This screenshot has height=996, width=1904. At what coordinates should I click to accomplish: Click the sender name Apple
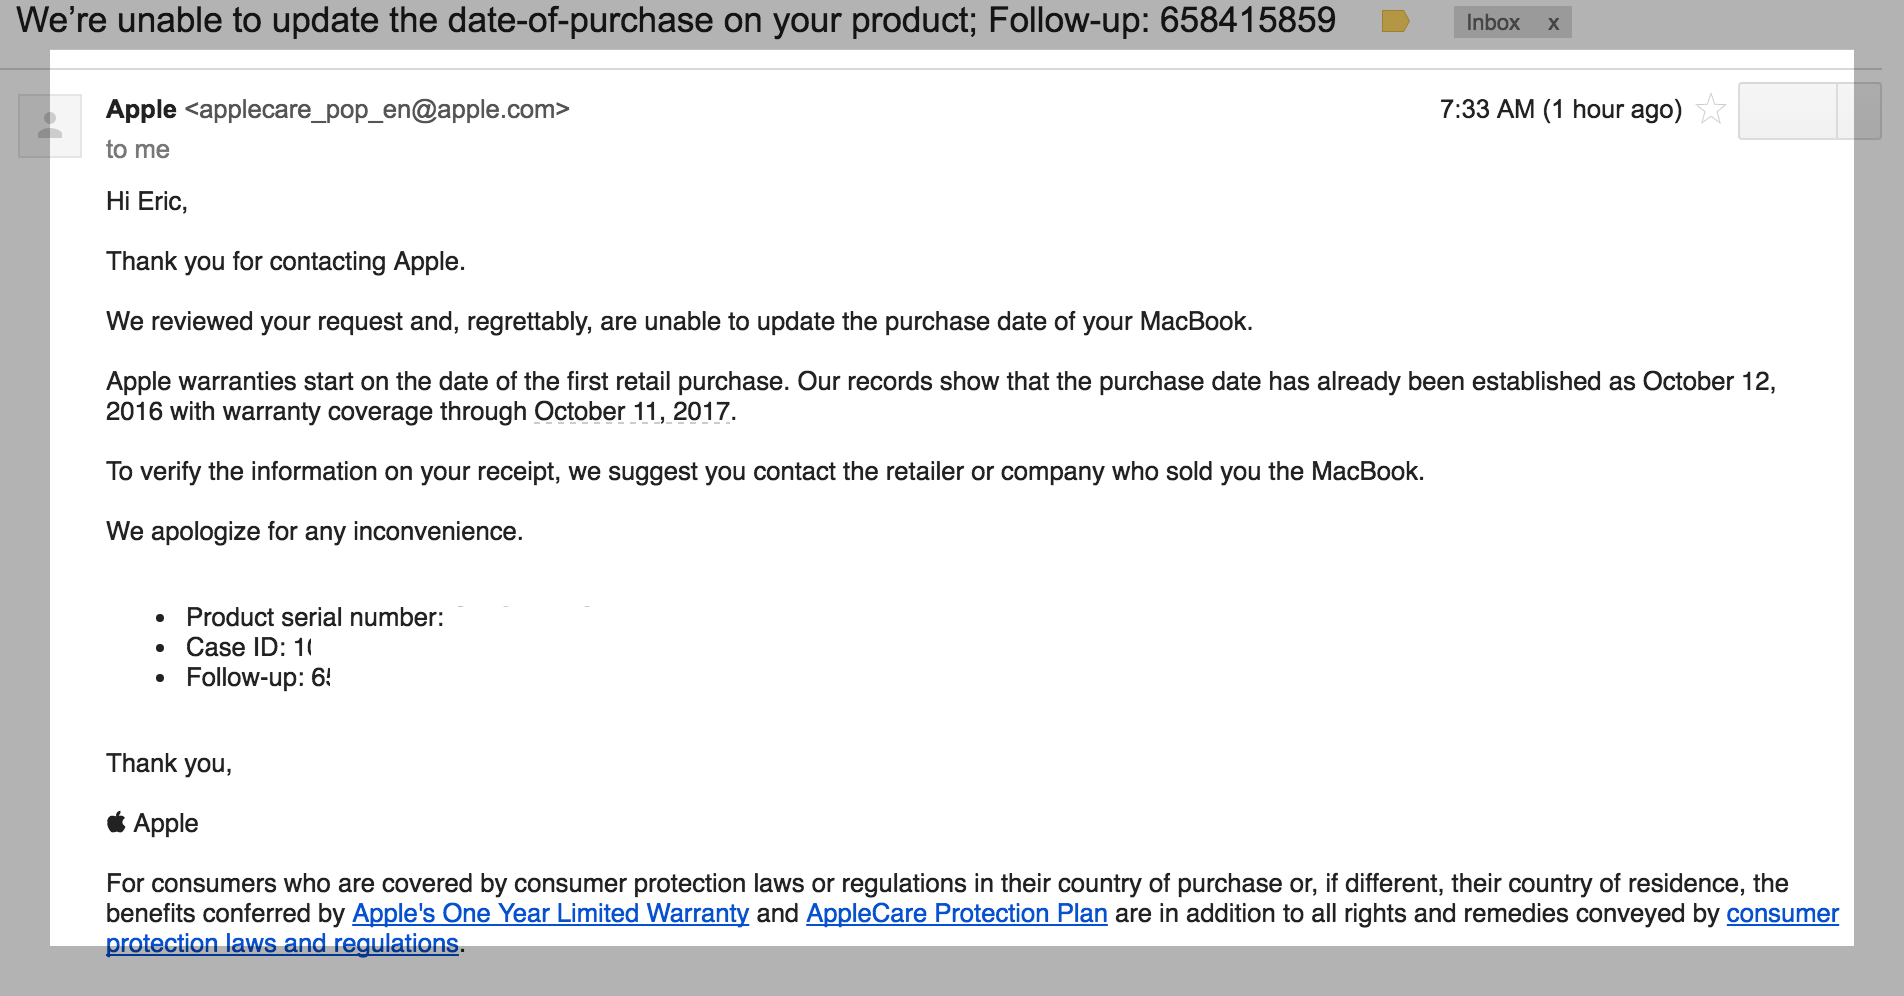click(x=141, y=109)
